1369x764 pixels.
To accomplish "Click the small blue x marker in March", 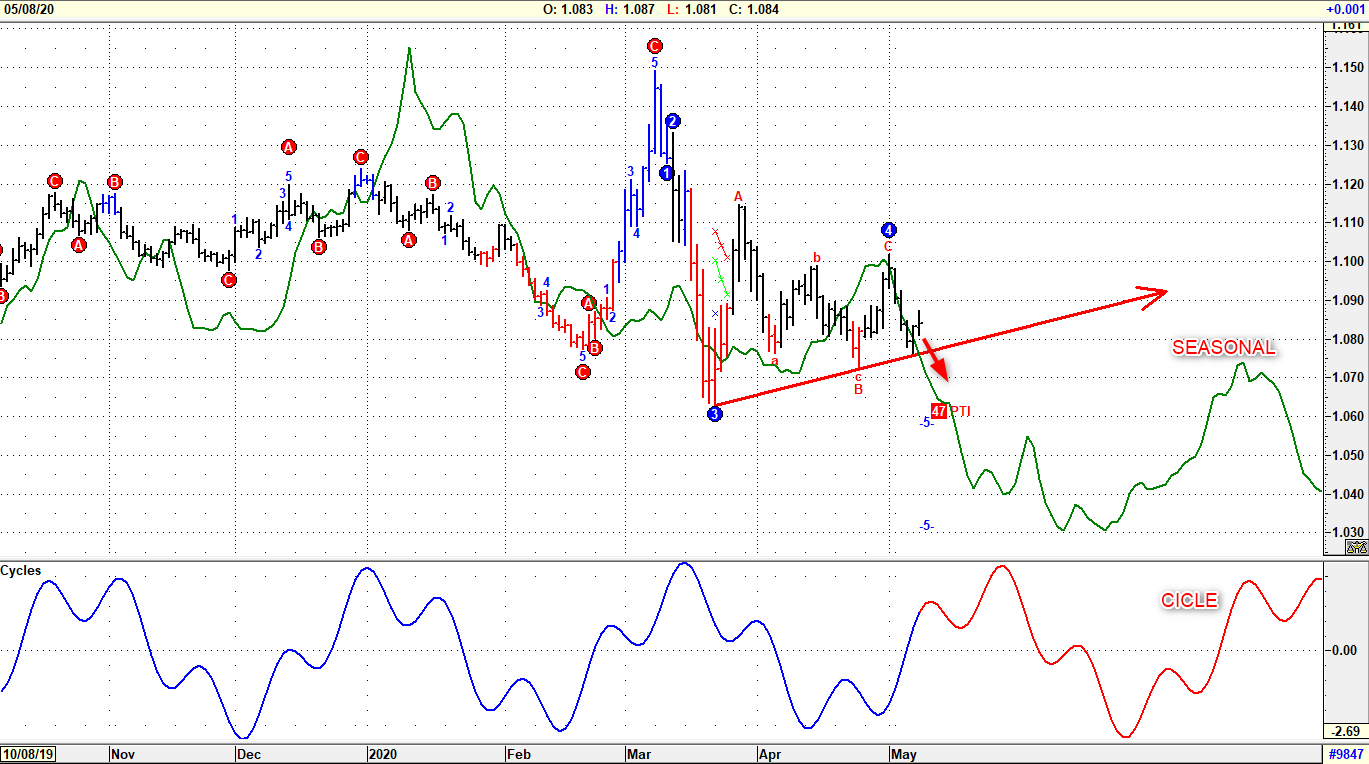I will (x=715, y=313).
